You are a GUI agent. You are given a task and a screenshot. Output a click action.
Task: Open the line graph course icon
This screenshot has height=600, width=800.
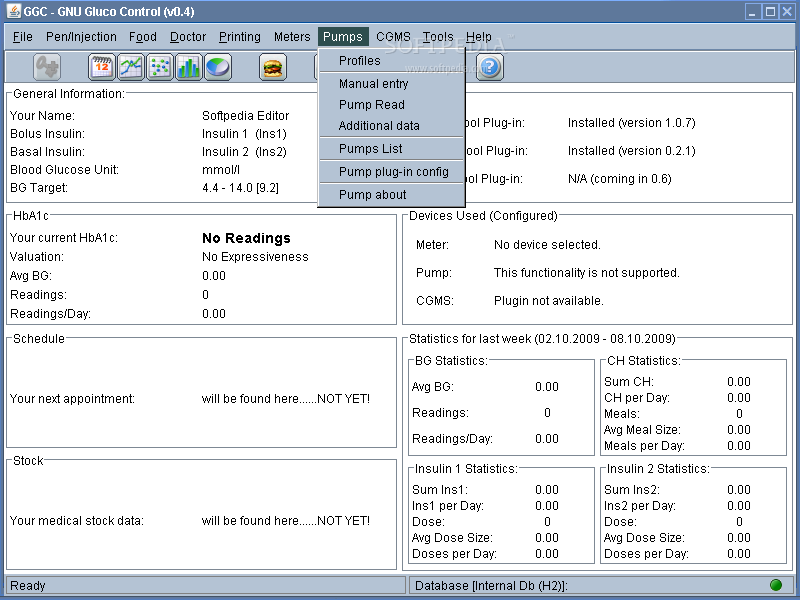pyautogui.click(x=131, y=67)
